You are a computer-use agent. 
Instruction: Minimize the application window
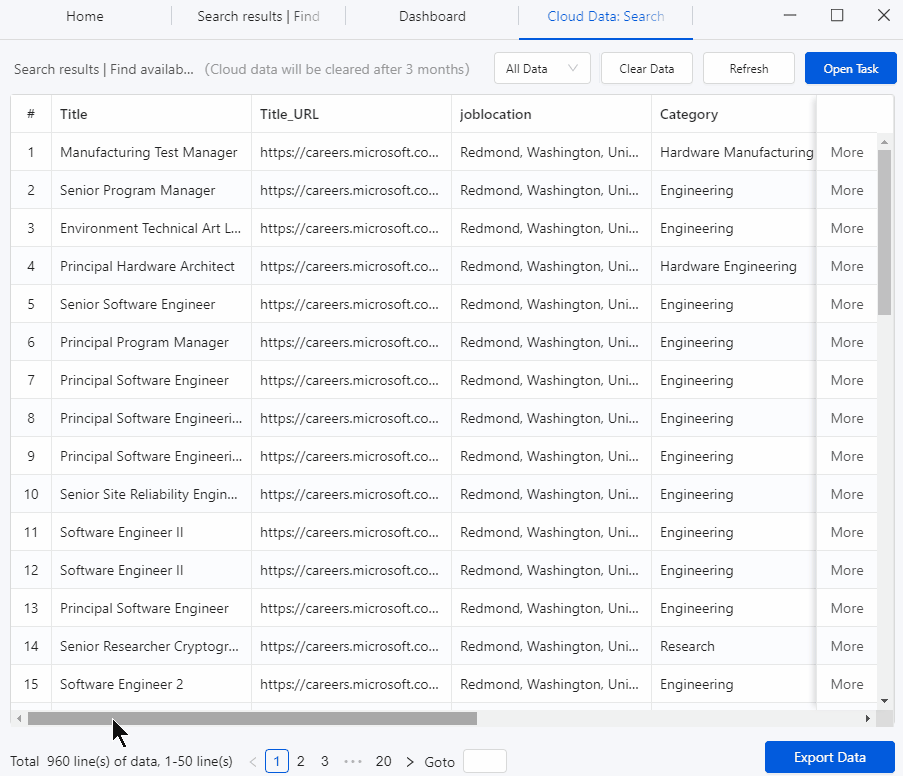pyautogui.click(x=790, y=16)
